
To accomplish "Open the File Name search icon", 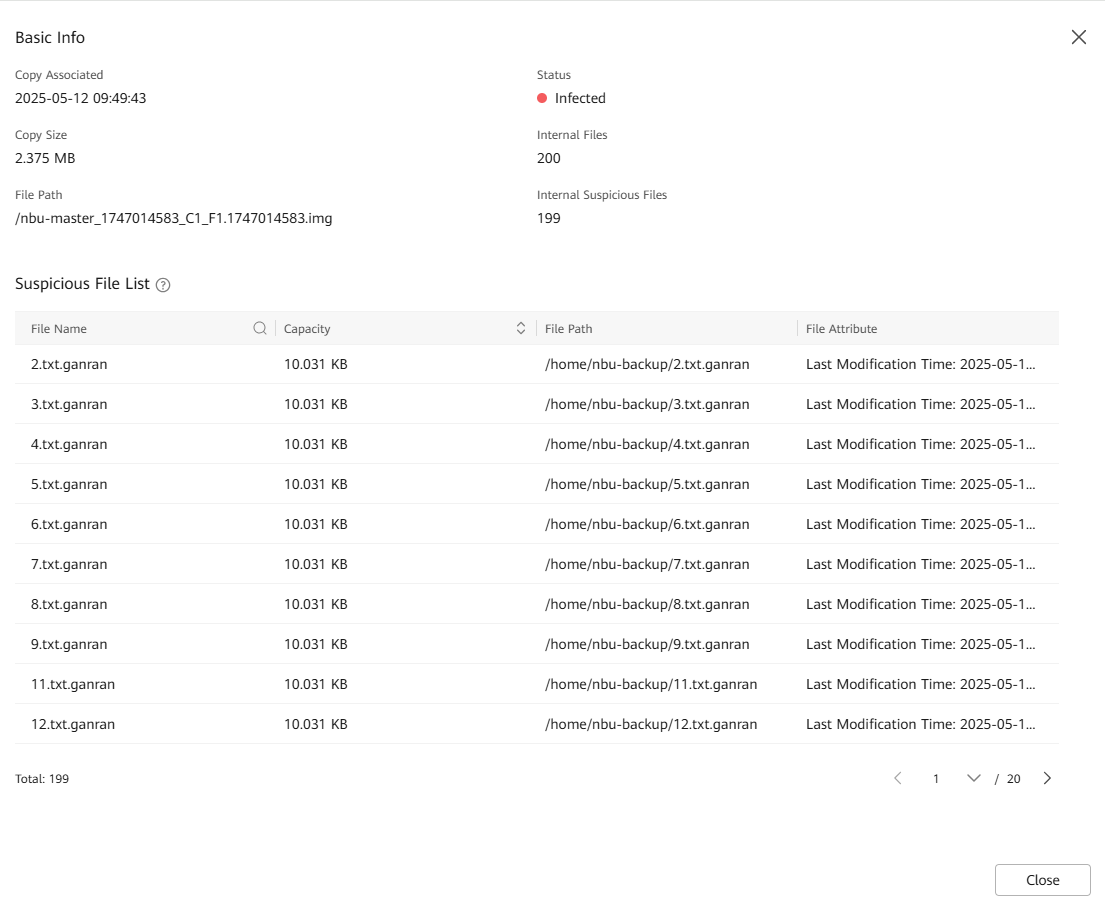I will (260, 328).
